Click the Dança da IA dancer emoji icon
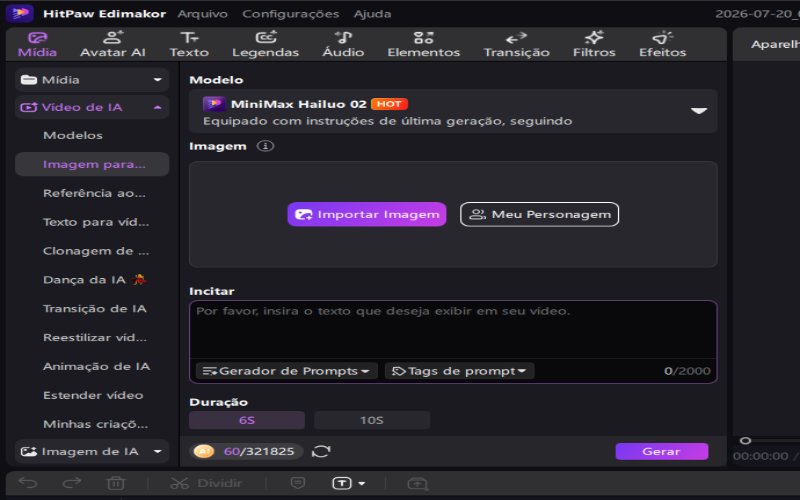 point(139,280)
